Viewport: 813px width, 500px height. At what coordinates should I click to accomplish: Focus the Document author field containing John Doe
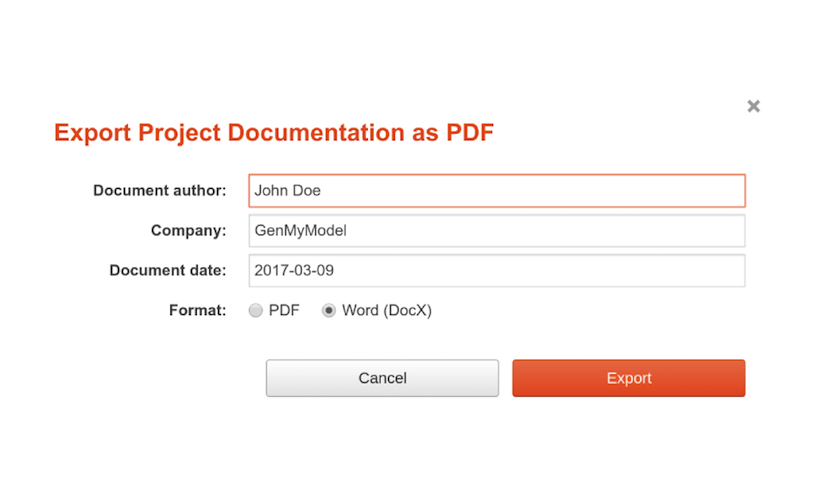497,190
